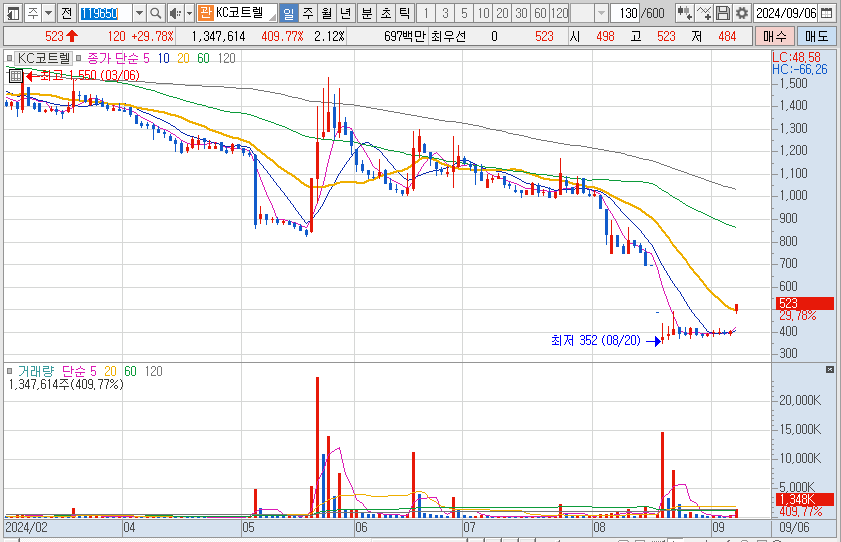Viewport: 841px width, 542px height.
Task: Select the 20 interval button
Action: pos(503,13)
